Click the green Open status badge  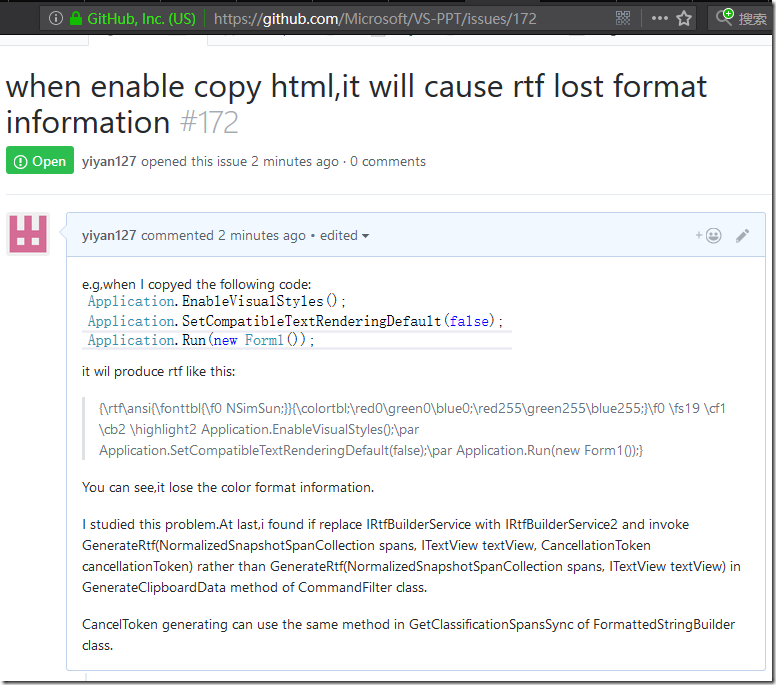[x=40, y=160]
